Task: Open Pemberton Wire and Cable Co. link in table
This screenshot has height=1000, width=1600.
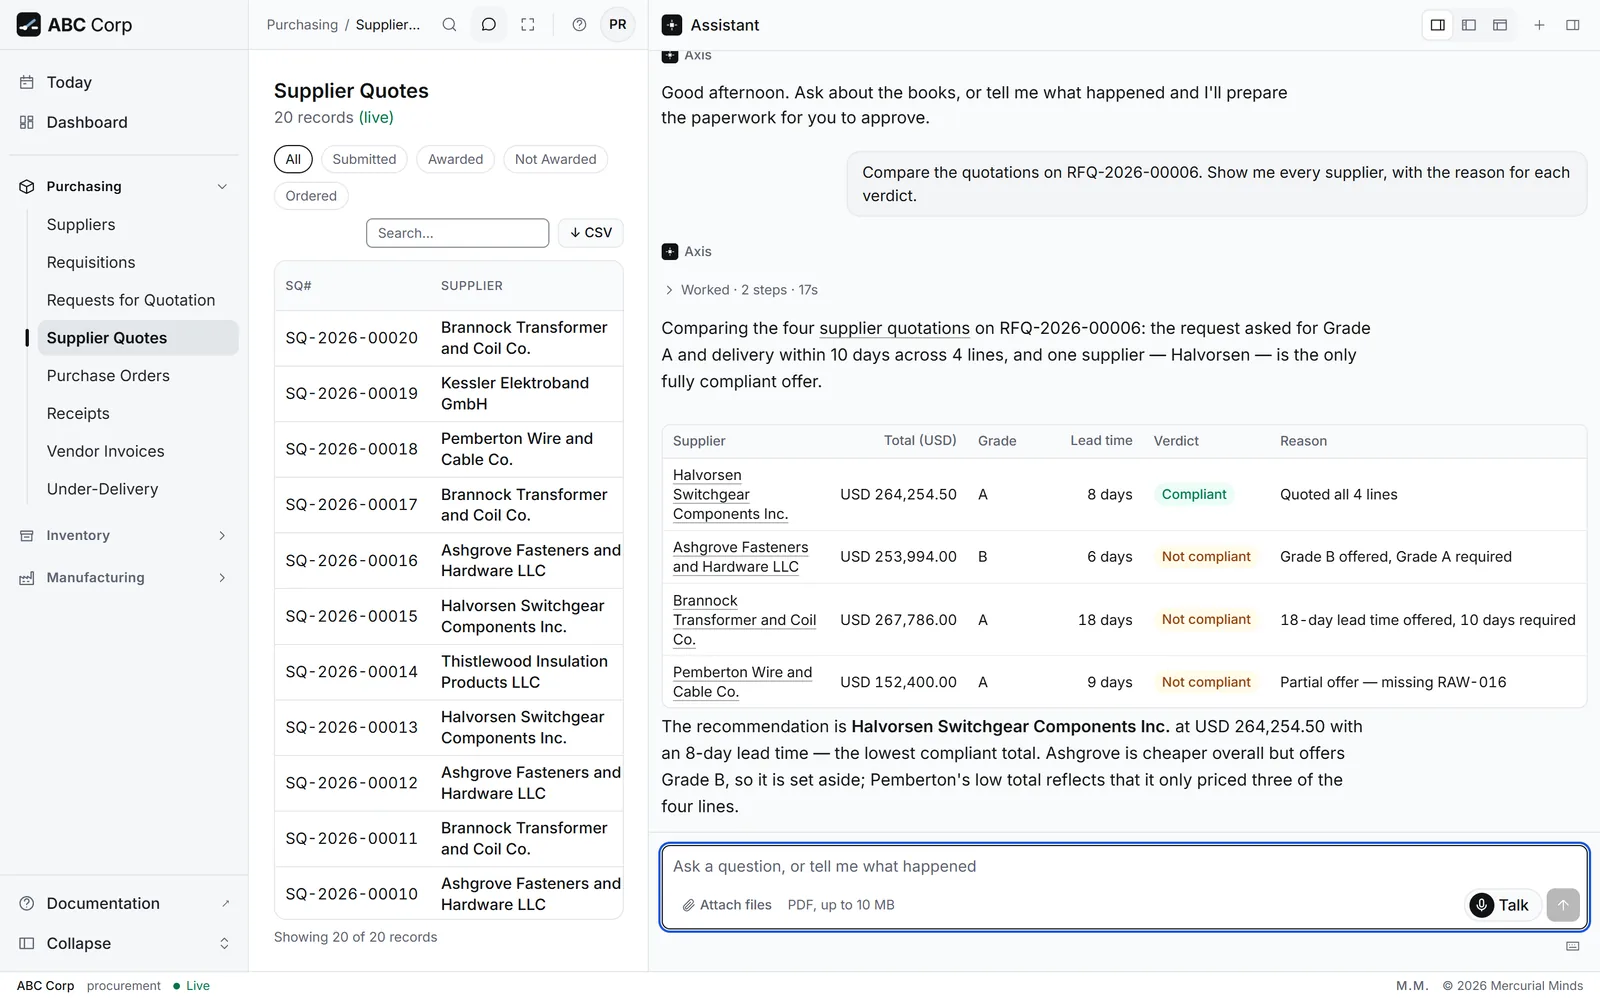Action: point(742,682)
